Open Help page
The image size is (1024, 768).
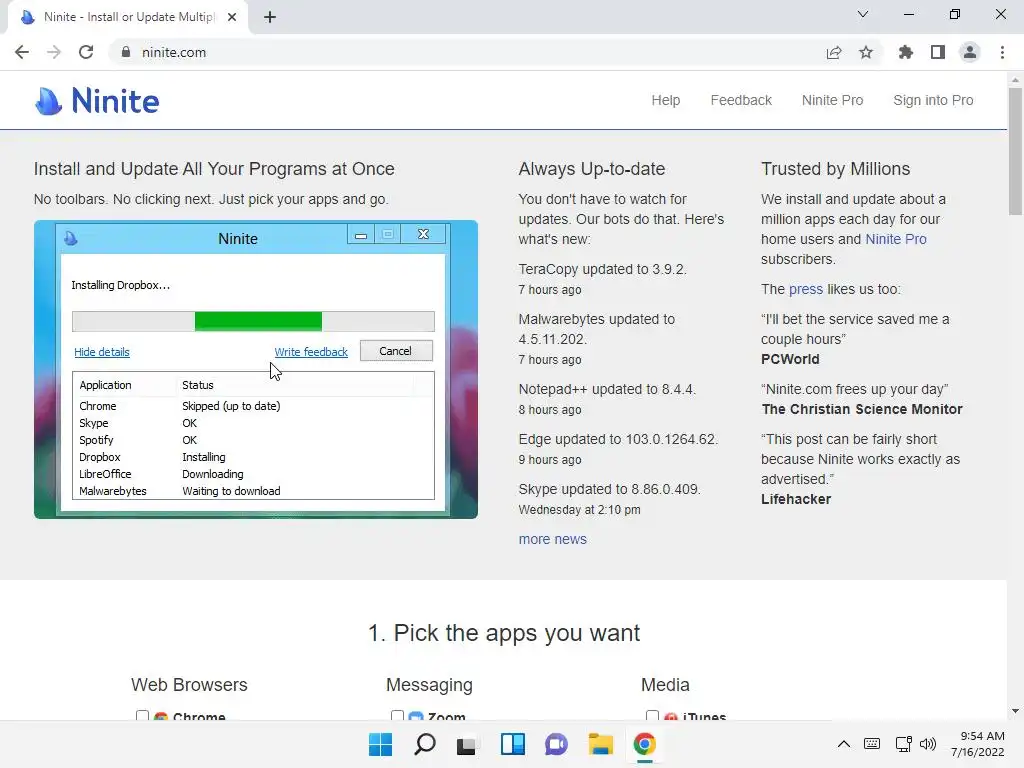[x=665, y=101]
